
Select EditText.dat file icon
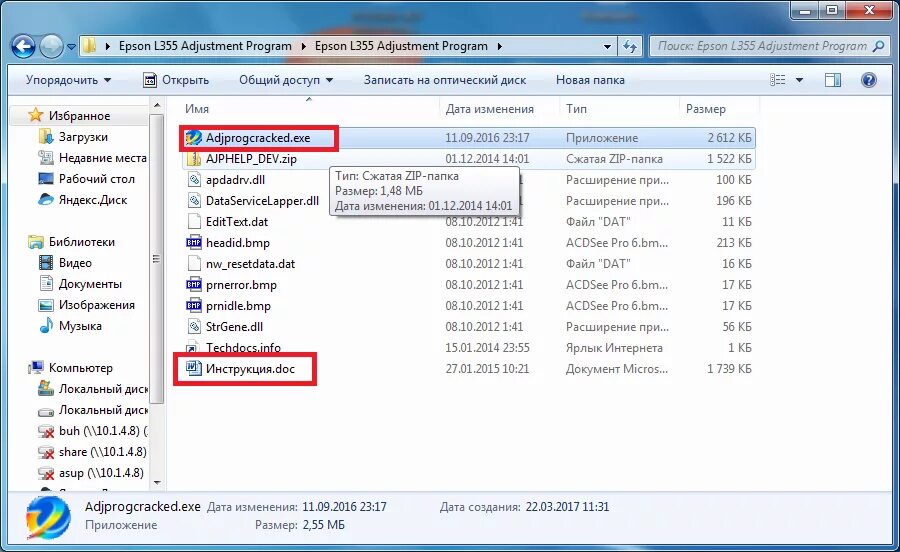pos(194,221)
